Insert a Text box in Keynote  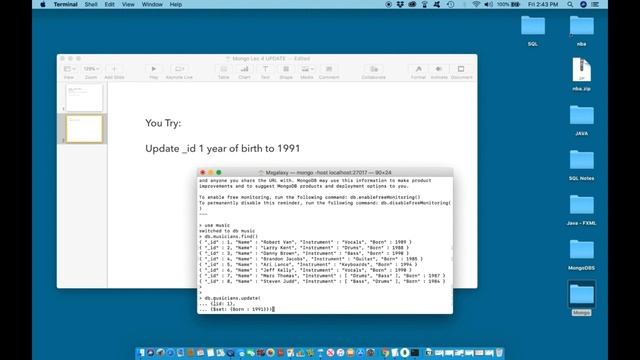pyautogui.click(x=265, y=71)
